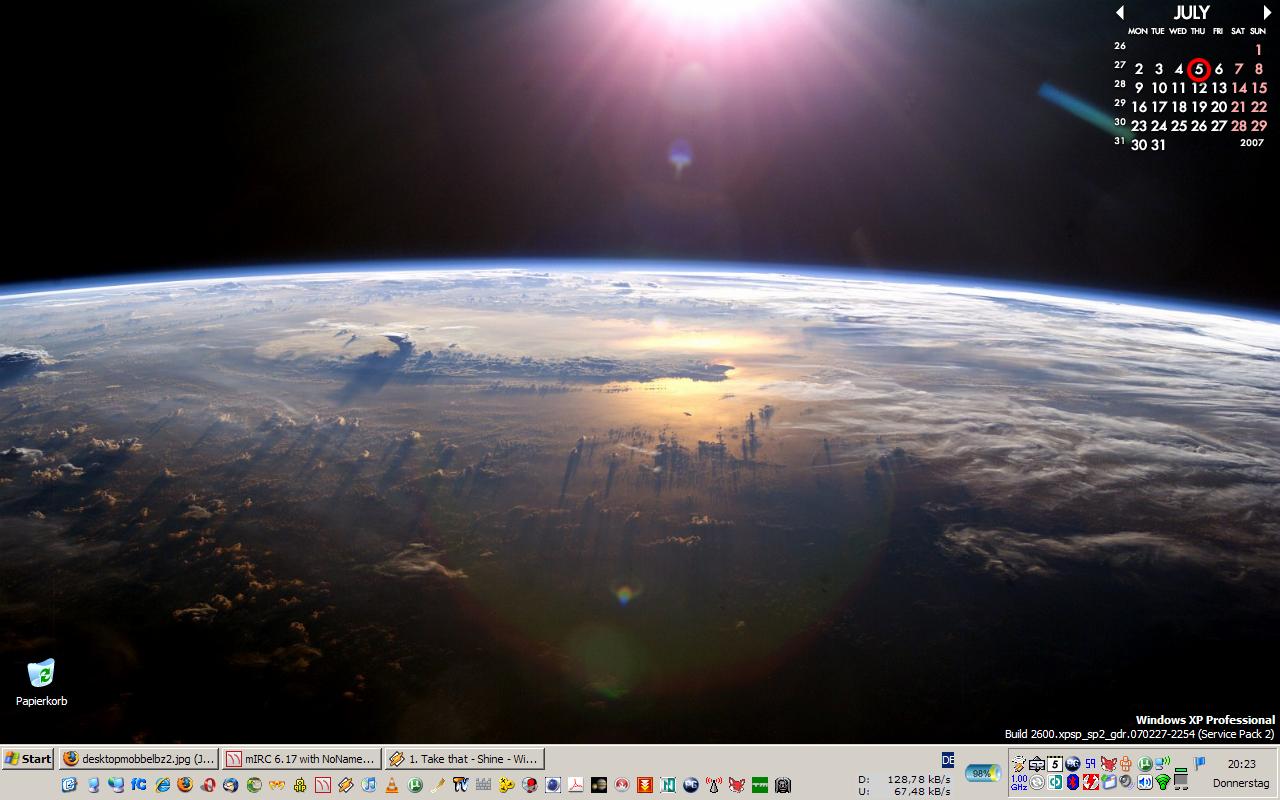Click upload speed 67,48 kB/s readout

coord(922,791)
